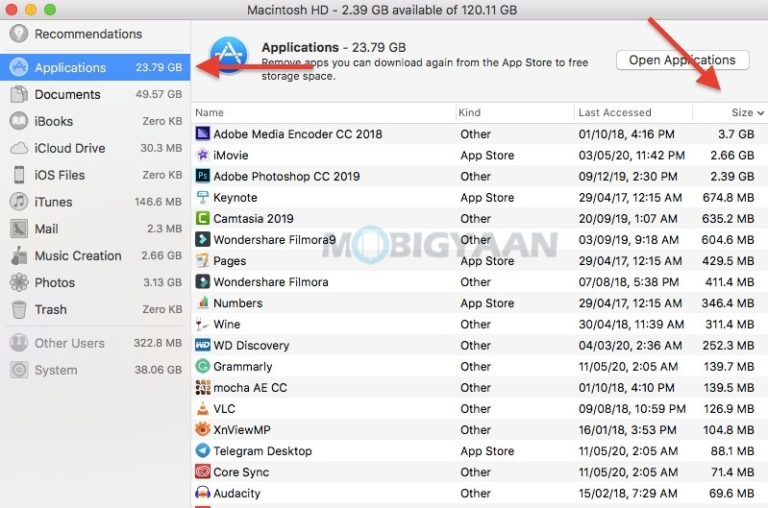Click the Camtasia 2019 green icon
768x508 pixels.
[203, 218]
